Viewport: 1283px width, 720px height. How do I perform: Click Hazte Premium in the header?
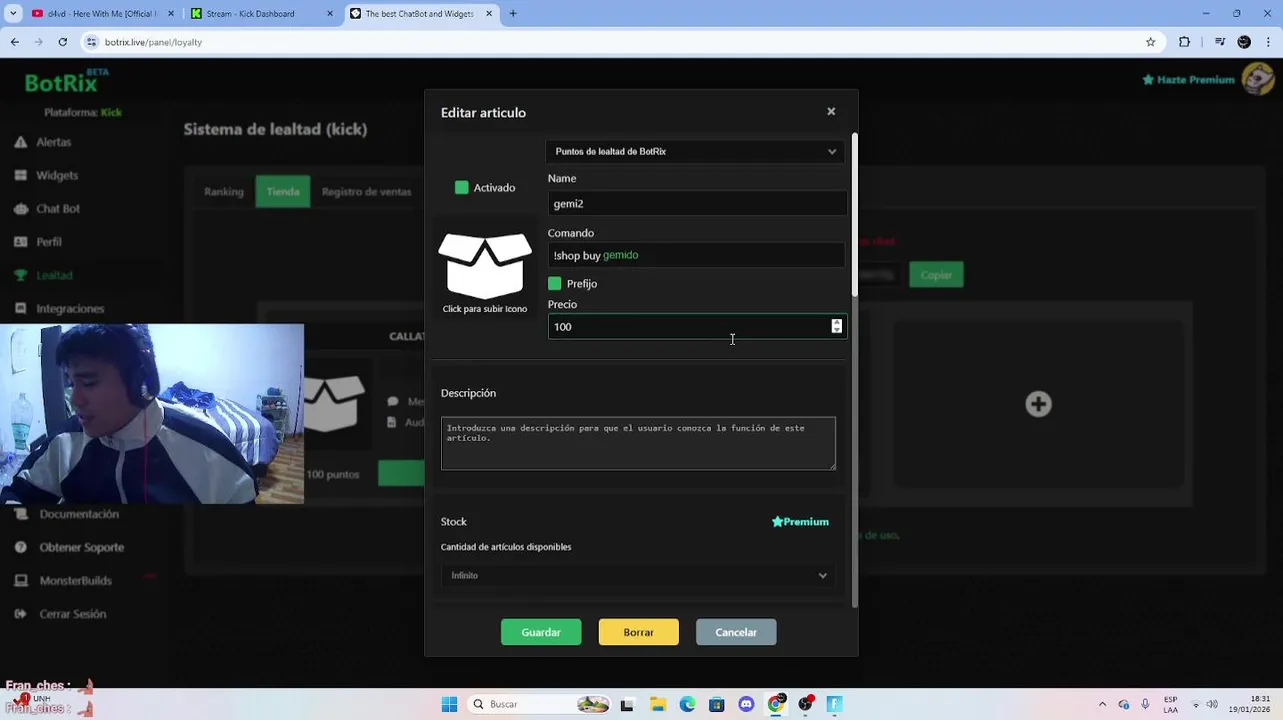pos(1188,79)
